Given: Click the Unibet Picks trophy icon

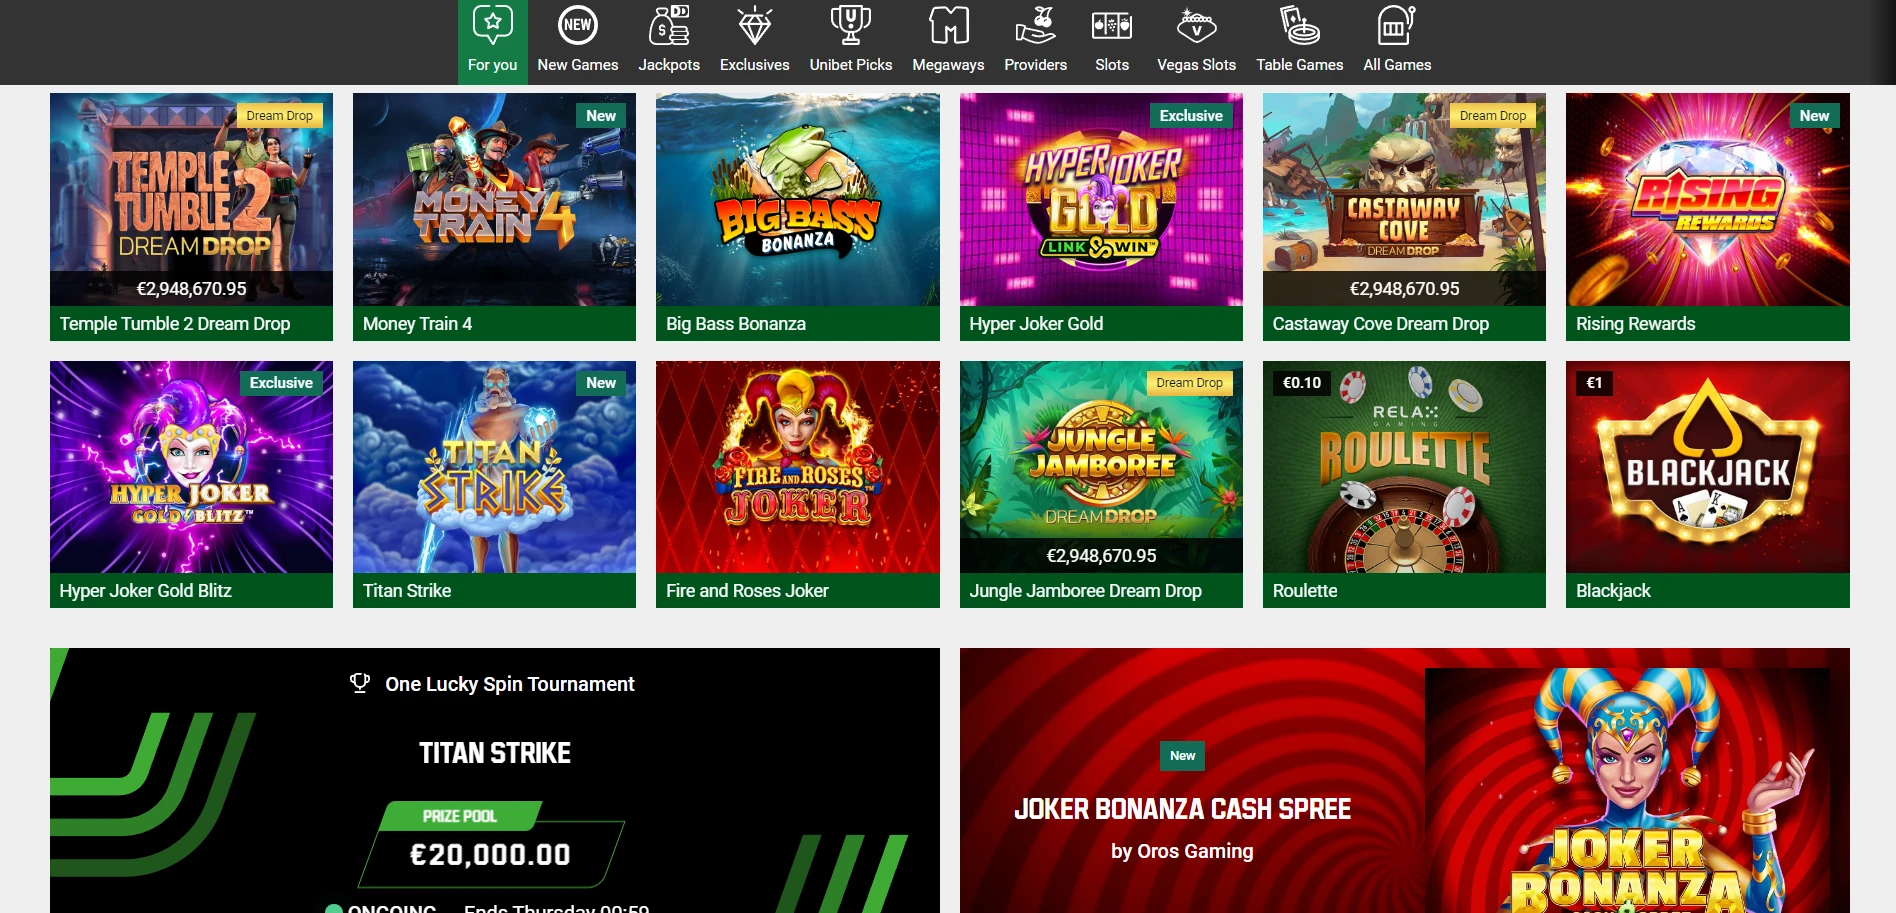Looking at the screenshot, I should click(851, 25).
